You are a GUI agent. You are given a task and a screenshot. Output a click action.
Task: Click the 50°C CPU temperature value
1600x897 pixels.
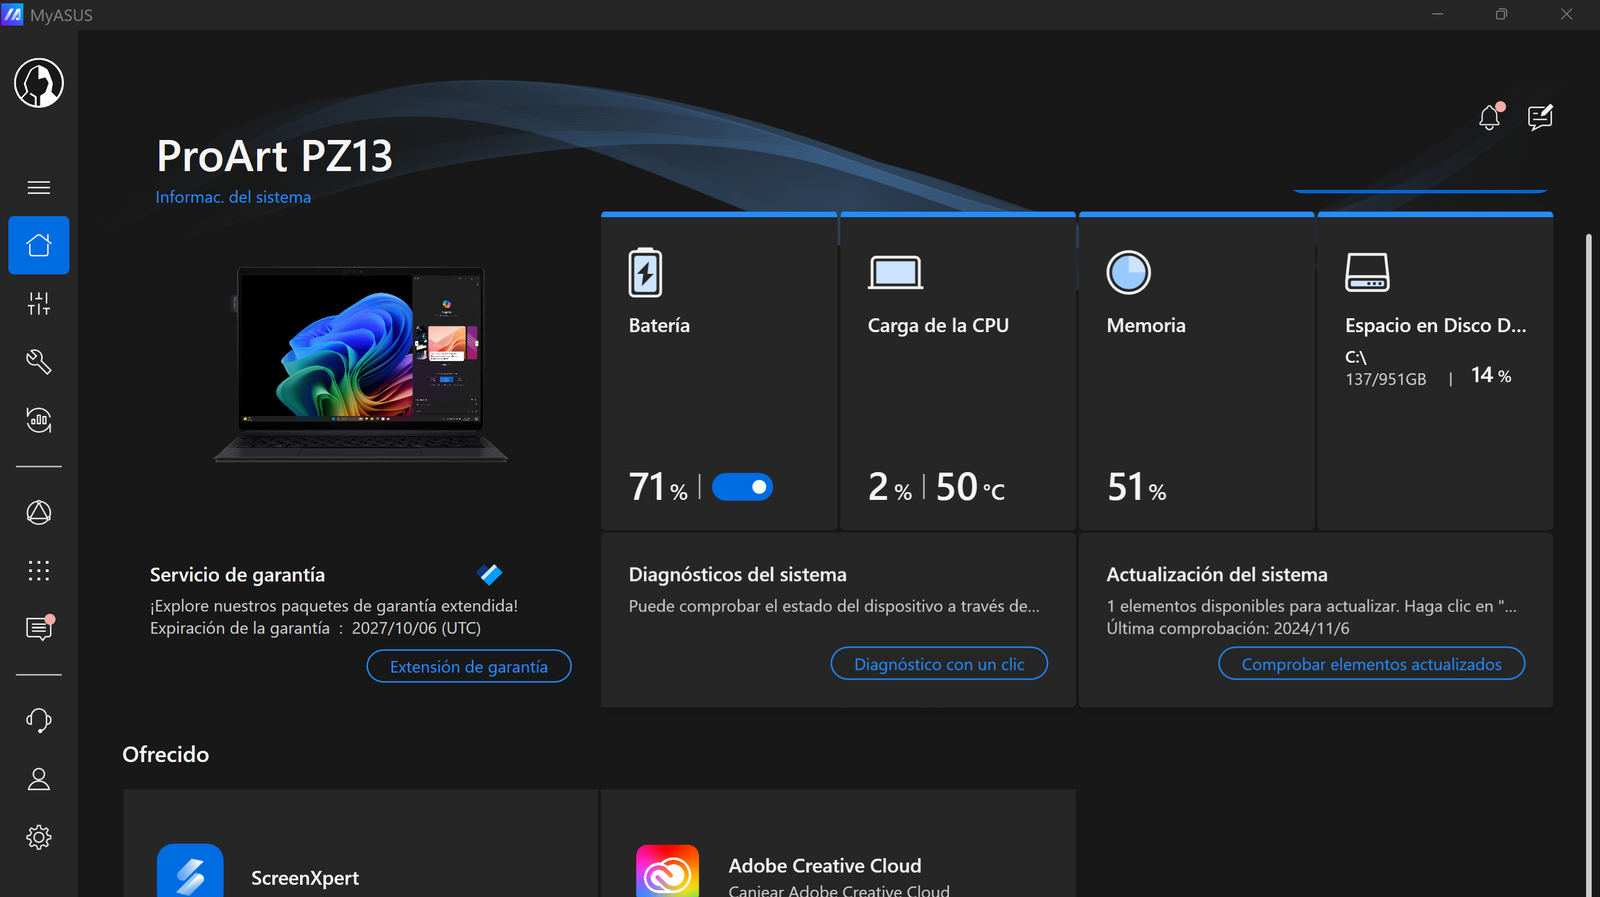tap(970, 487)
